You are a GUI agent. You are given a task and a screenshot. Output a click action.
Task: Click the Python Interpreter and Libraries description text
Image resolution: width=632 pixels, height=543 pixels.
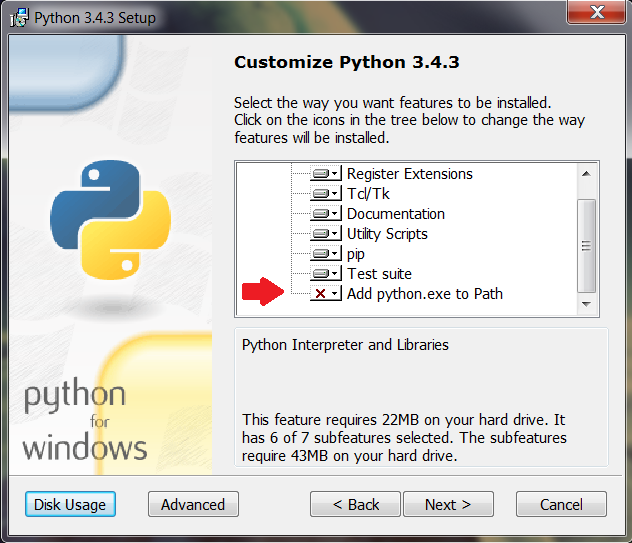pyautogui.click(x=345, y=345)
